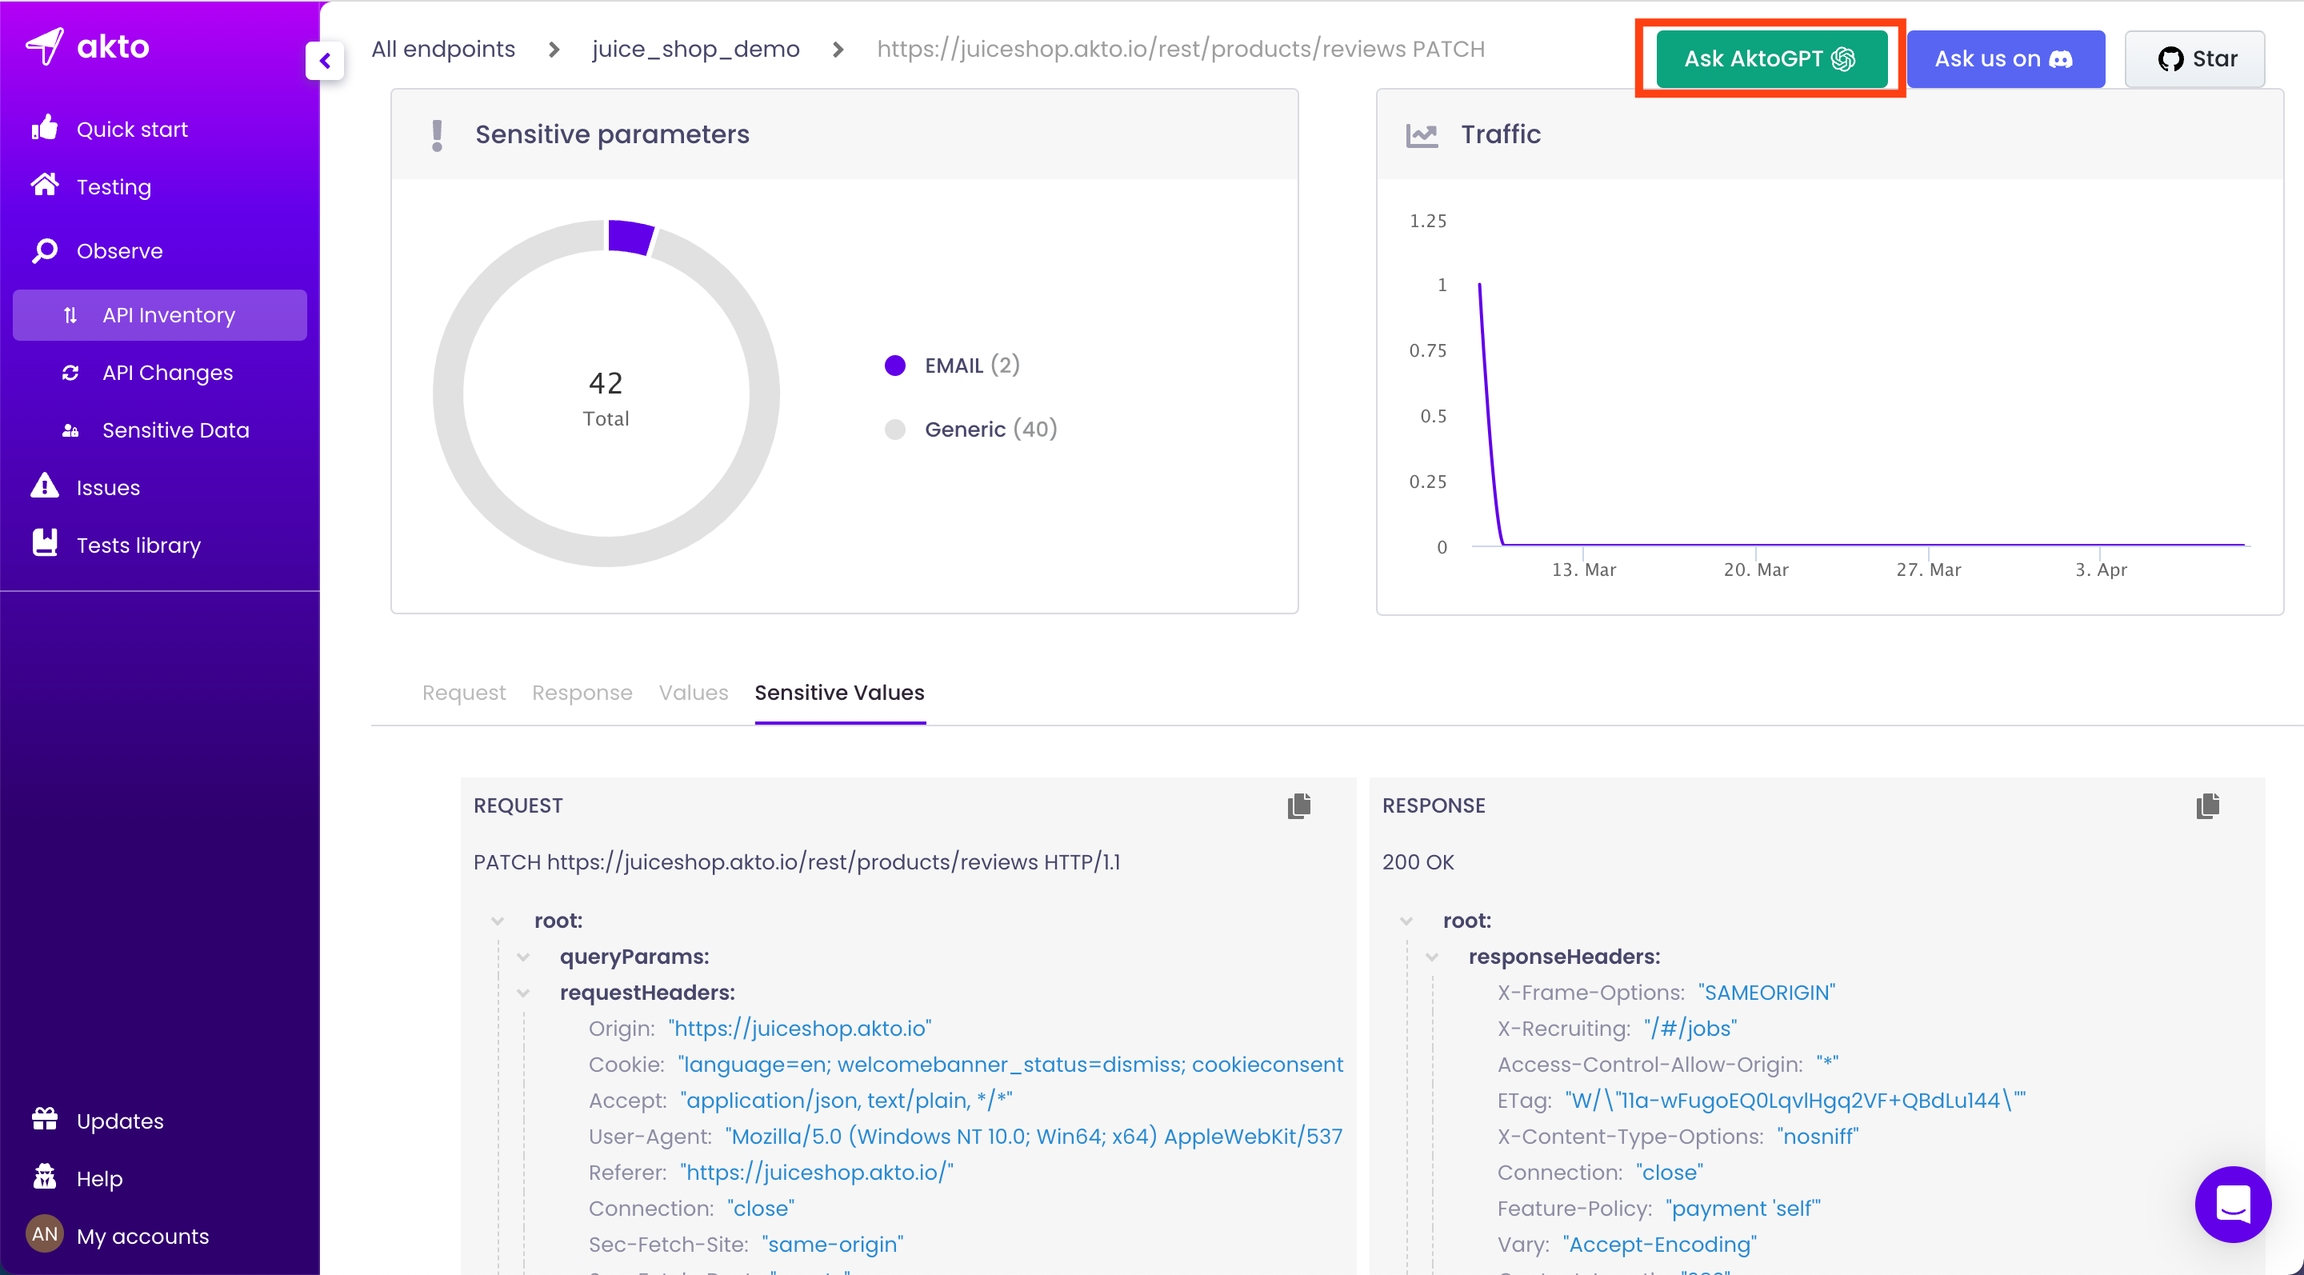Collapse the sidebar with arrow icon
2304x1275 pixels.
point(325,61)
